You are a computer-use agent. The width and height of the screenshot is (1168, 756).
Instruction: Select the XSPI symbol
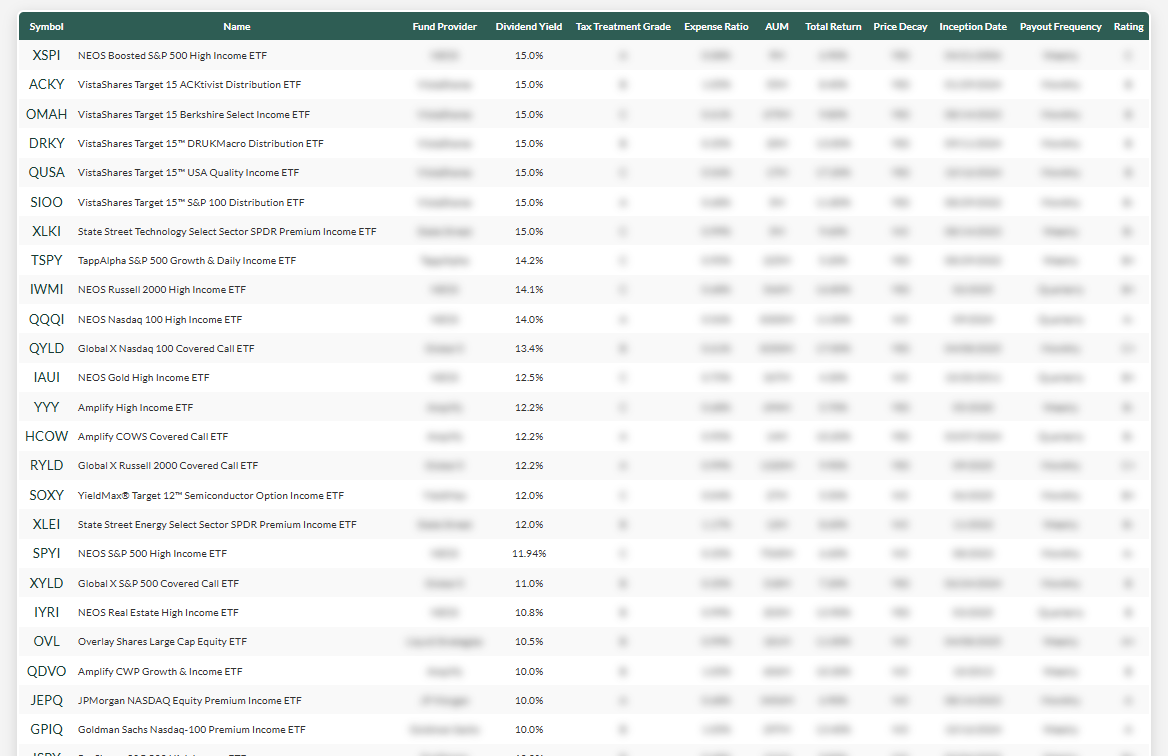[x=46, y=56]
